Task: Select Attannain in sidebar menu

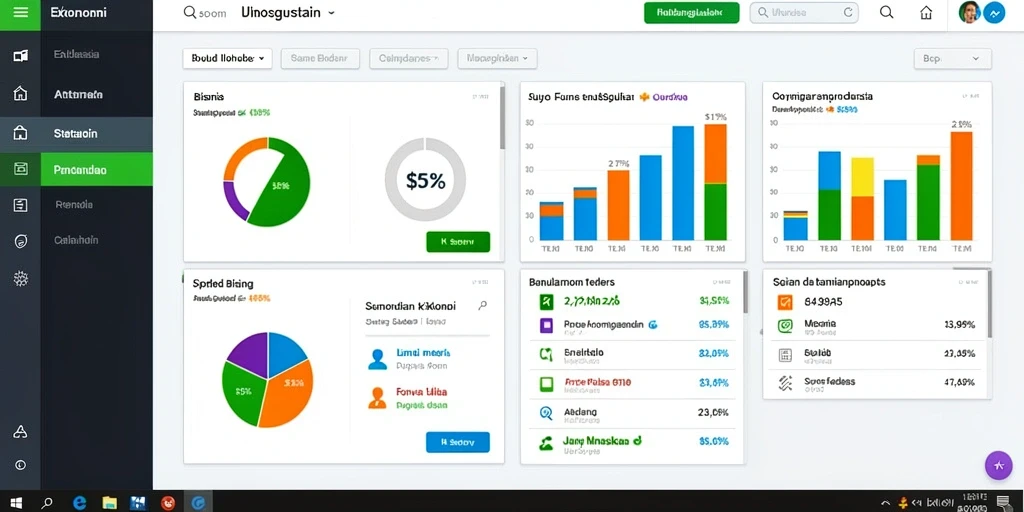Action: click(x=97, y=95)
